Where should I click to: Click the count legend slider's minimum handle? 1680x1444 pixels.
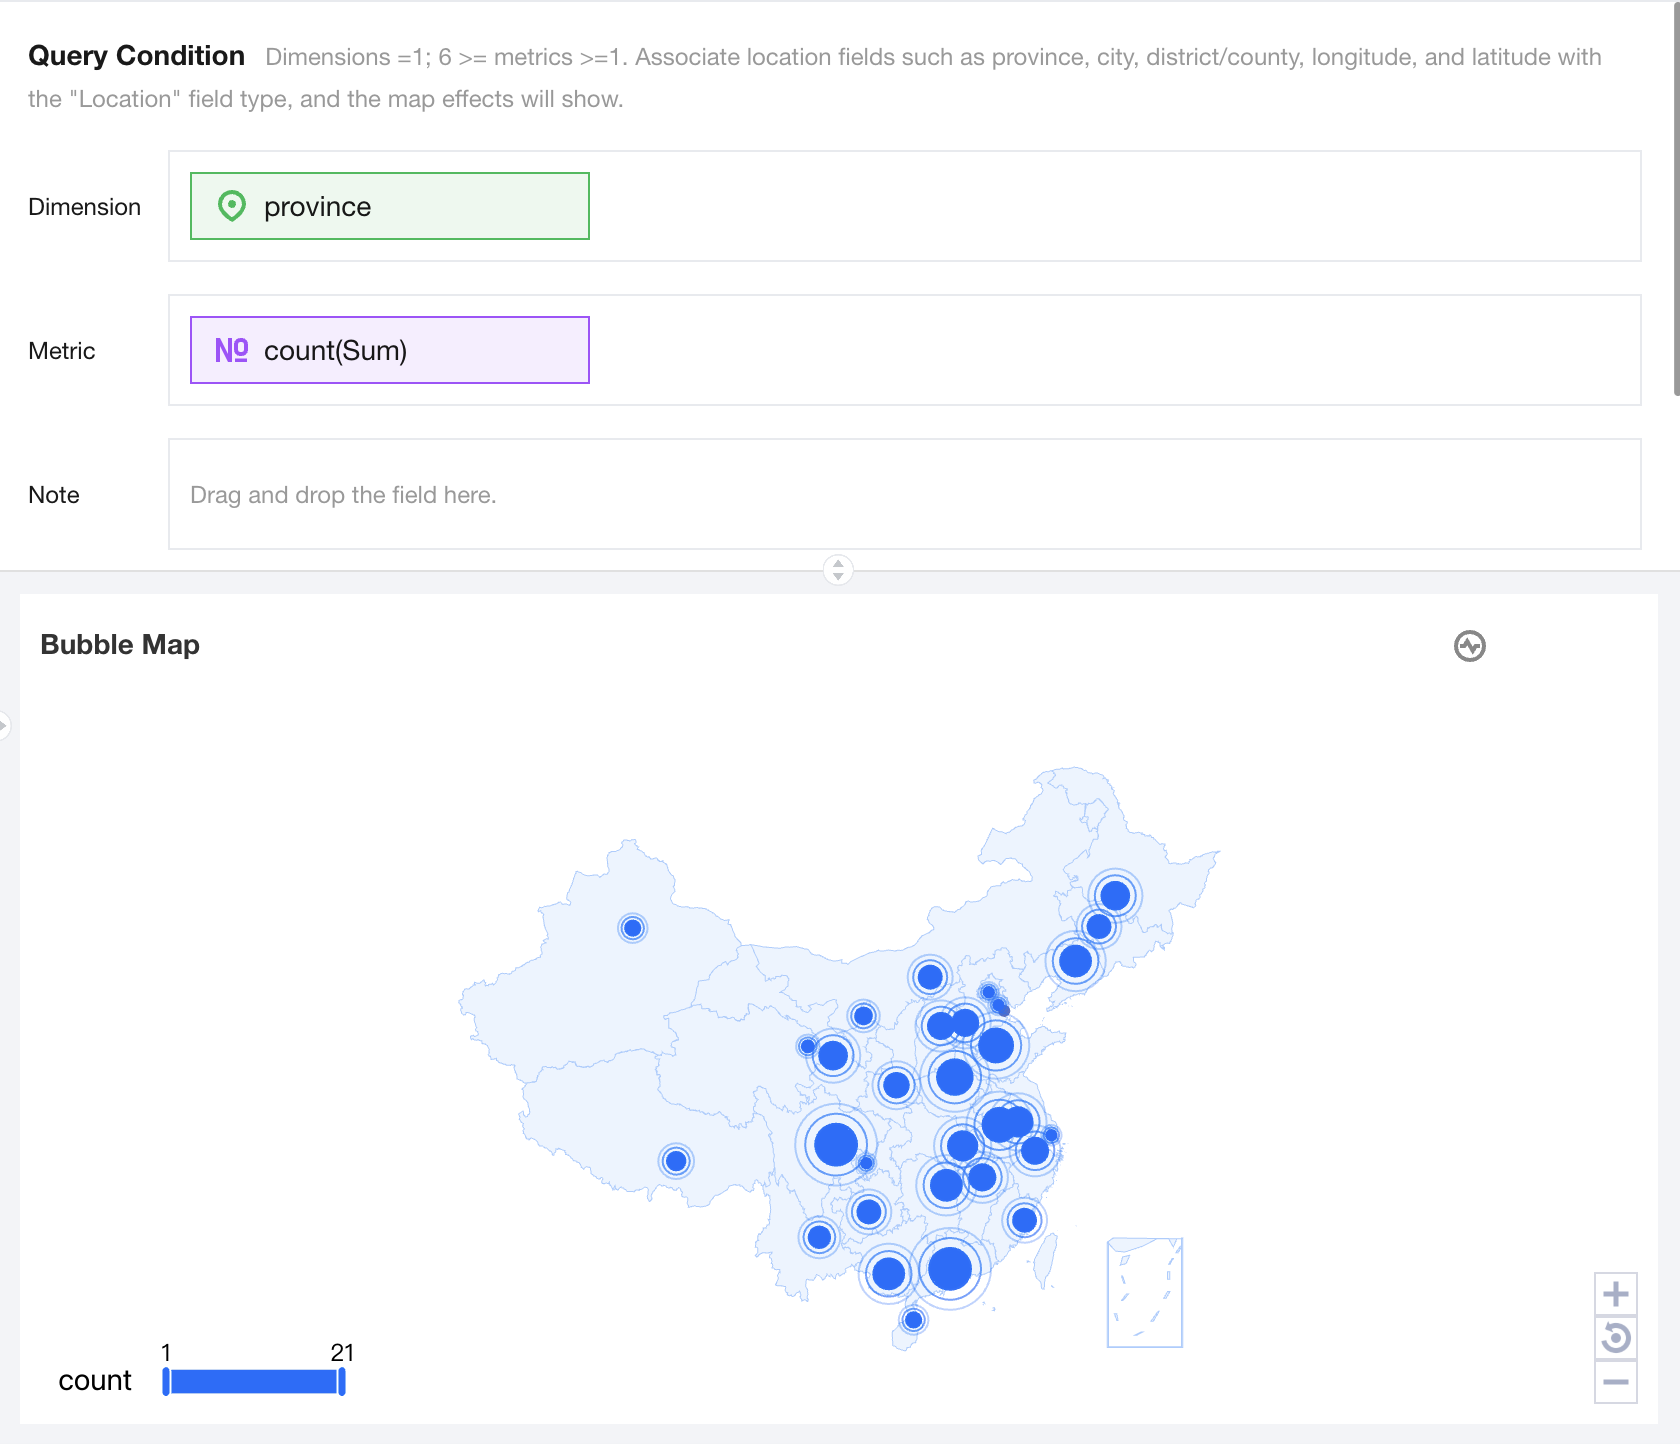166,1381
